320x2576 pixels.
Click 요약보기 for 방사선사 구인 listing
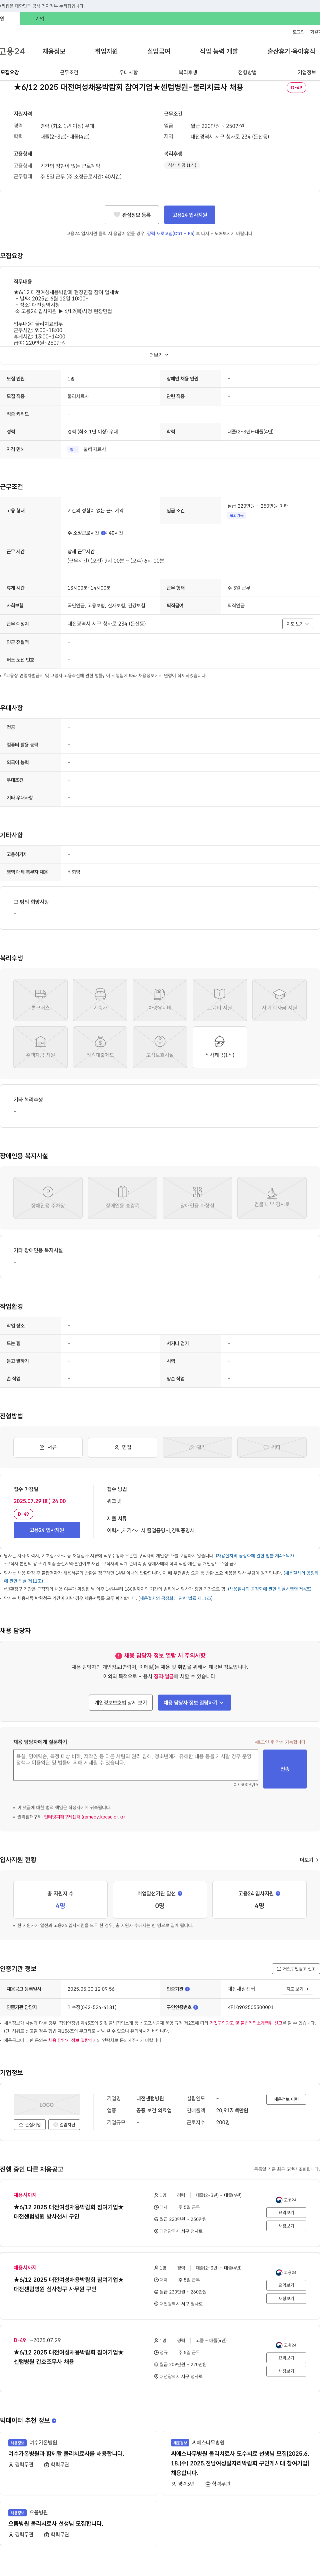[286, 2213]
